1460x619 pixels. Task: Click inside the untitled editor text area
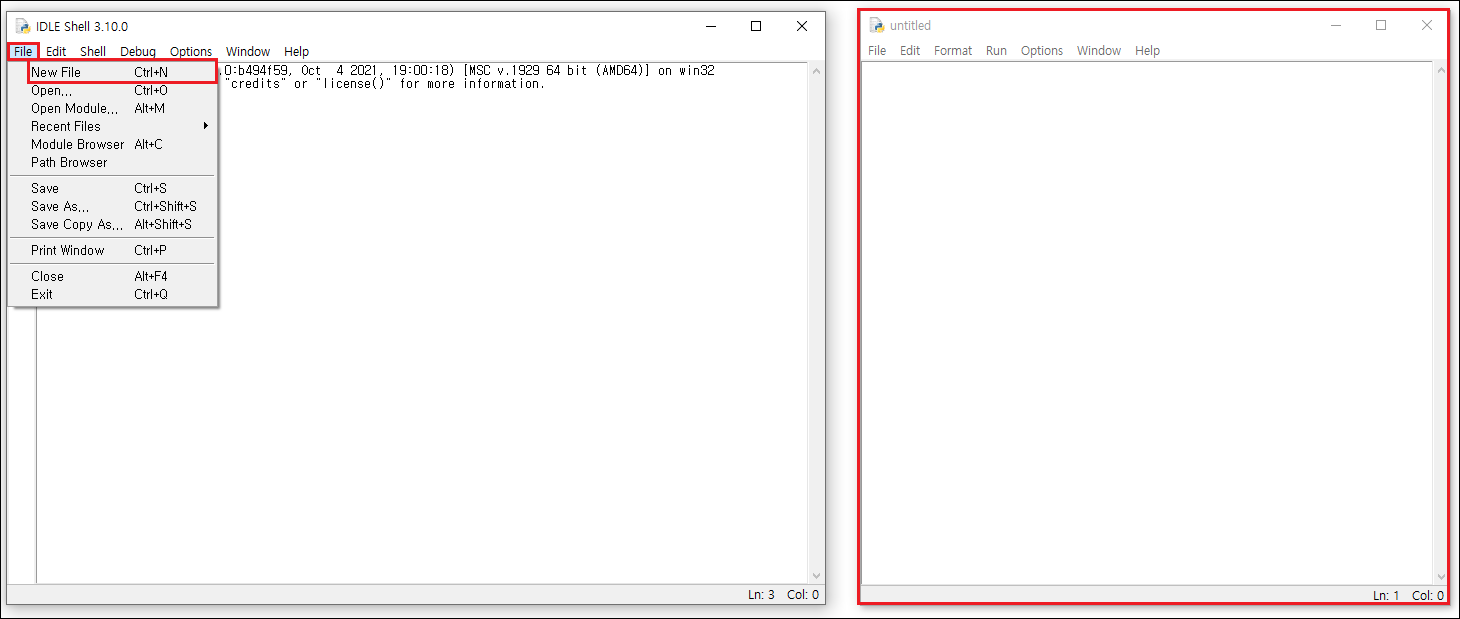point(1147,323)
